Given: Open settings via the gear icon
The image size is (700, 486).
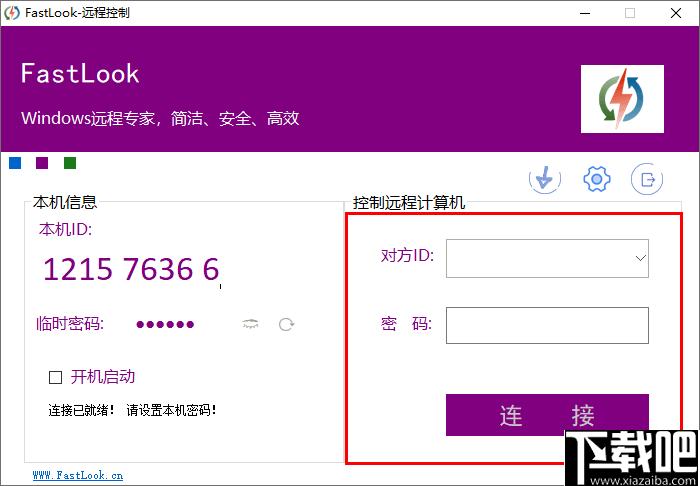Looking at the screenshot, I should [x=596, y=179].
